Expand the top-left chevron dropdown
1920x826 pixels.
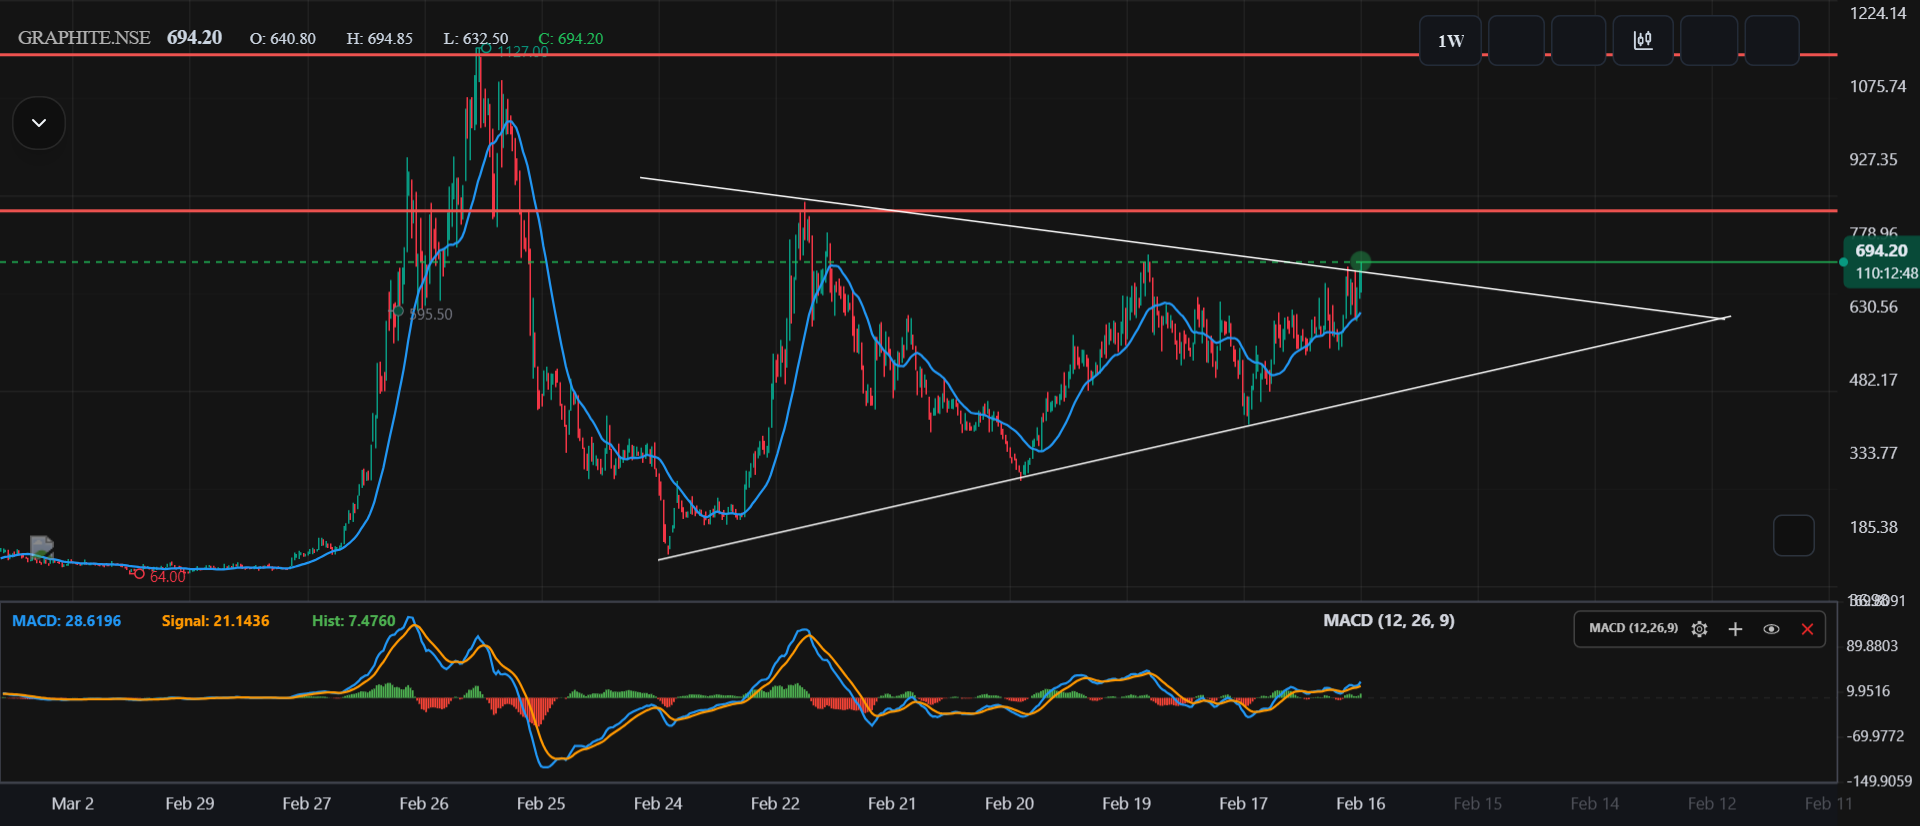click(39, 123)
